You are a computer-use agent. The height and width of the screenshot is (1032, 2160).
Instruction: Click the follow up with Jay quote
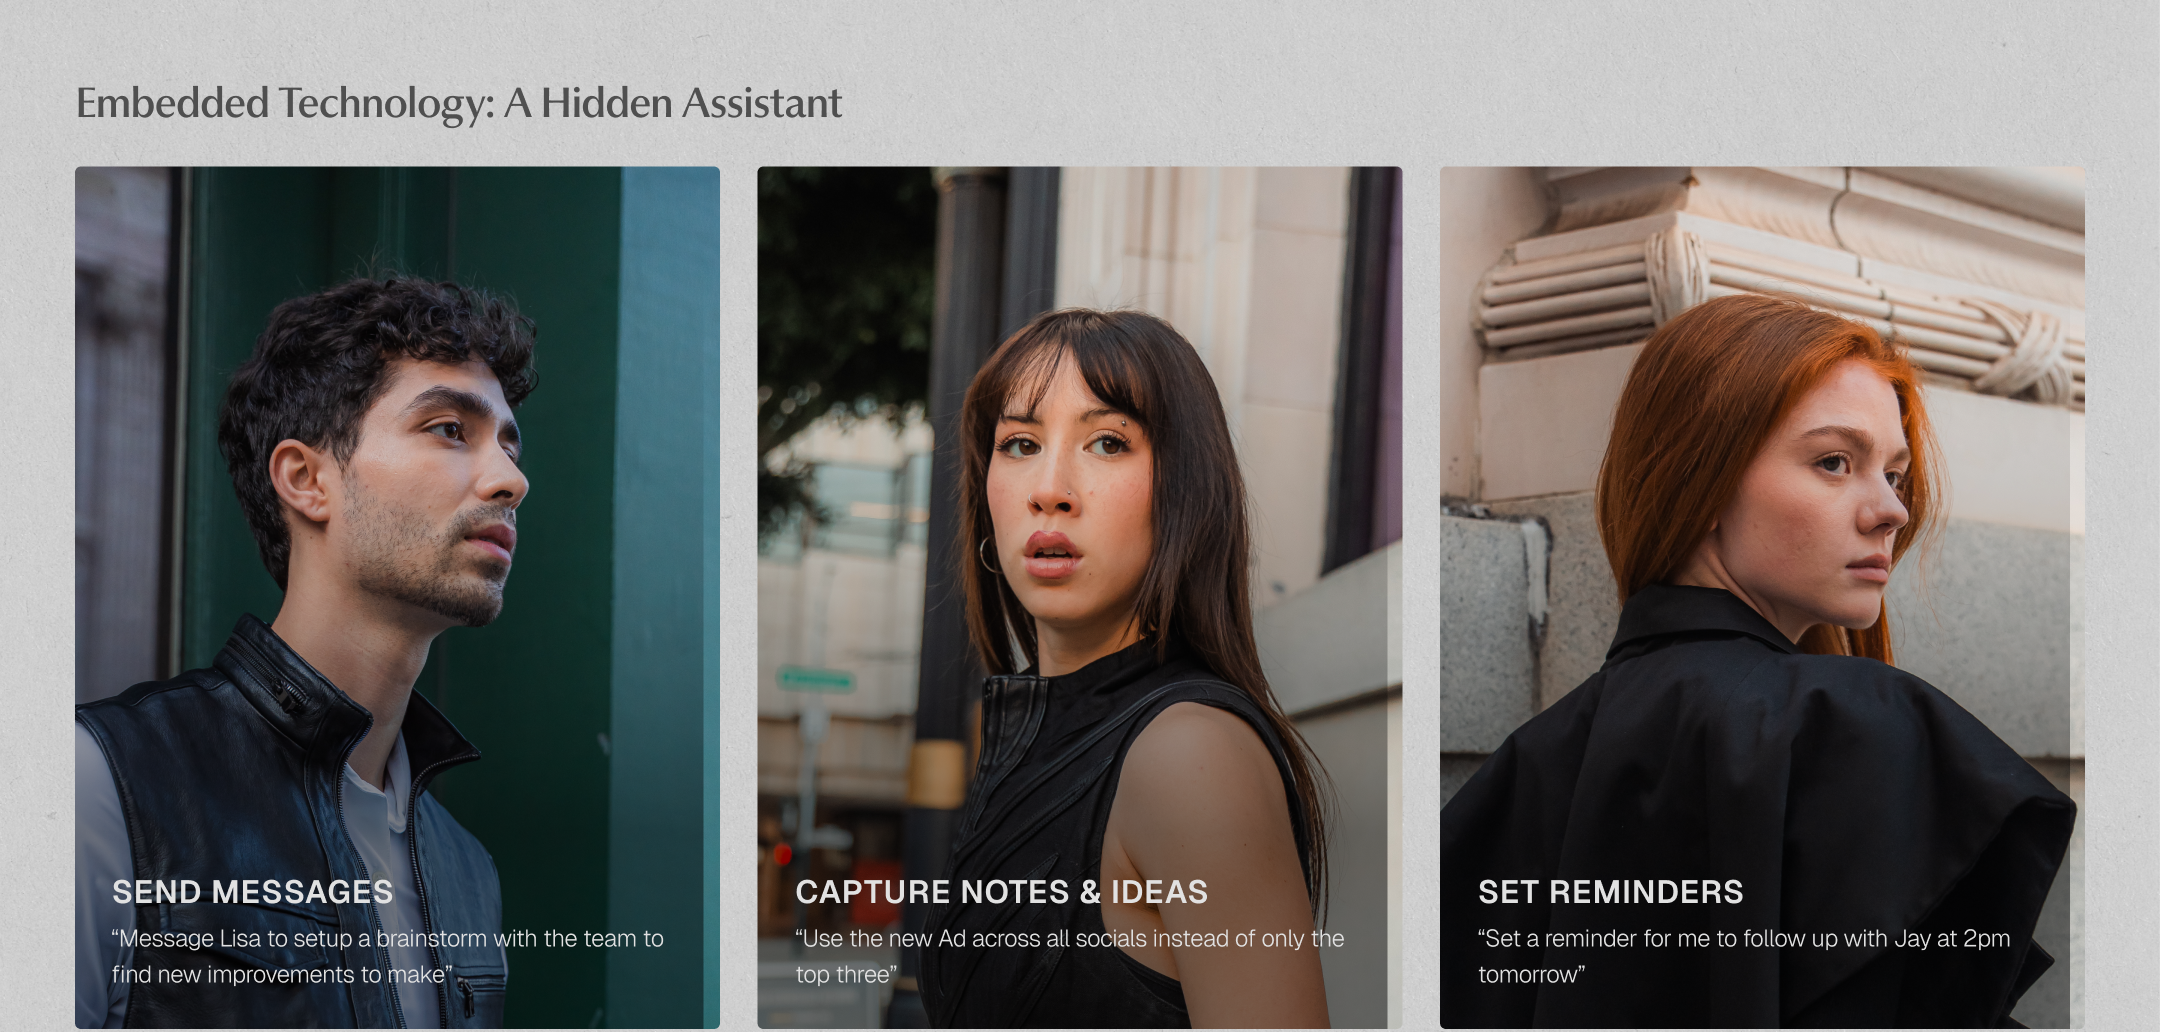click(1743, 956)
